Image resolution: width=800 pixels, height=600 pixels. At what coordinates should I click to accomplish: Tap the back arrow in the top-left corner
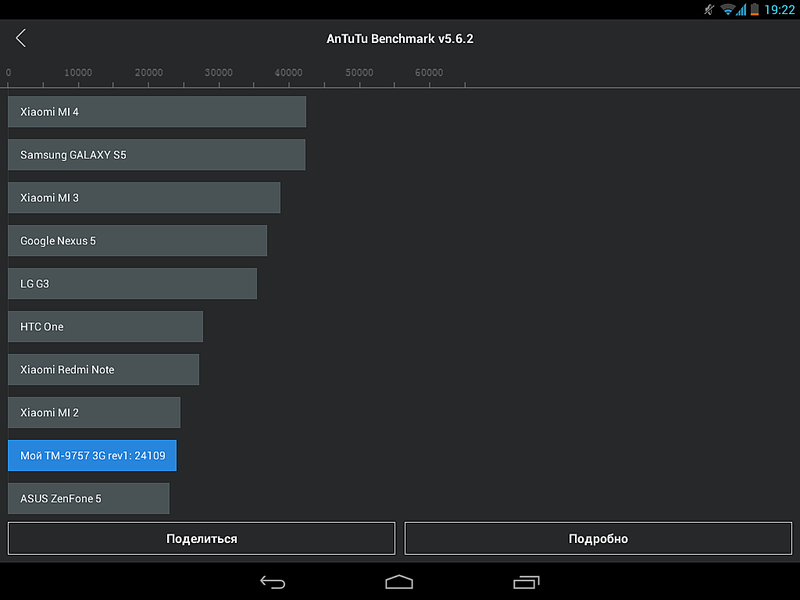(x=21, y=37)
